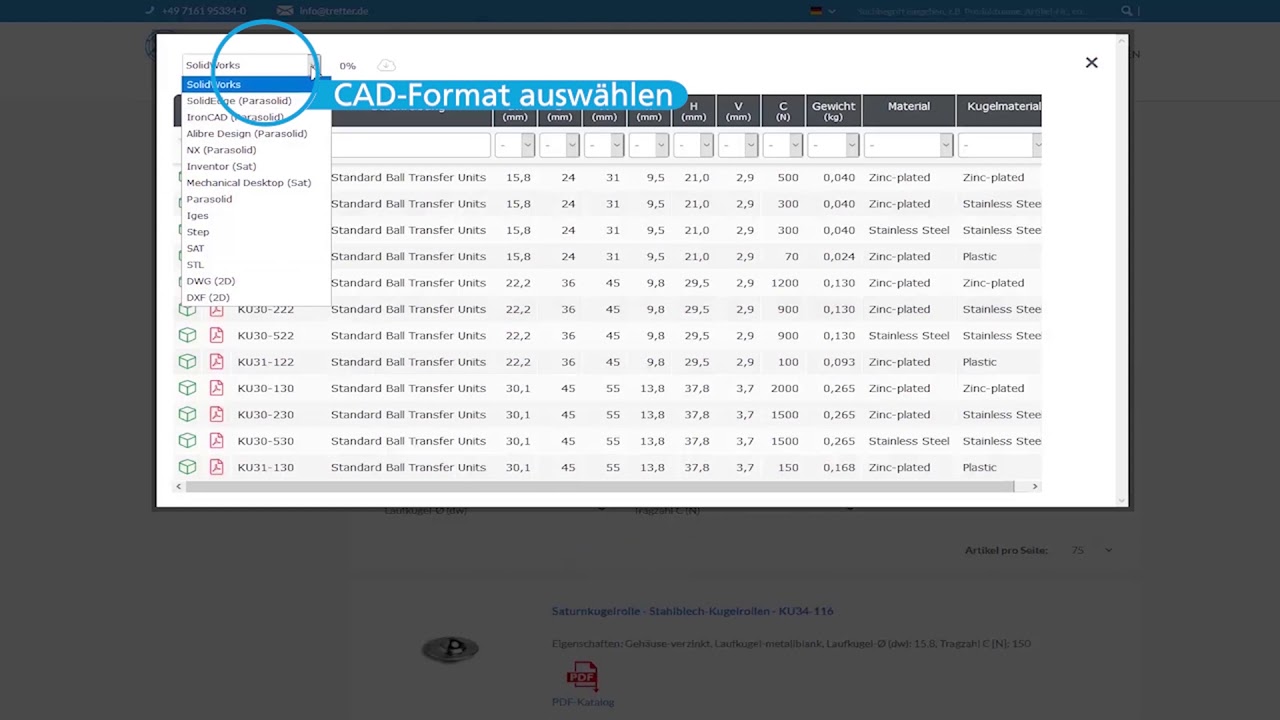The height and width of the screenshot is (720, 1280).
Task: Choose NX (Parasolid) format
Action: click(255, 150)
